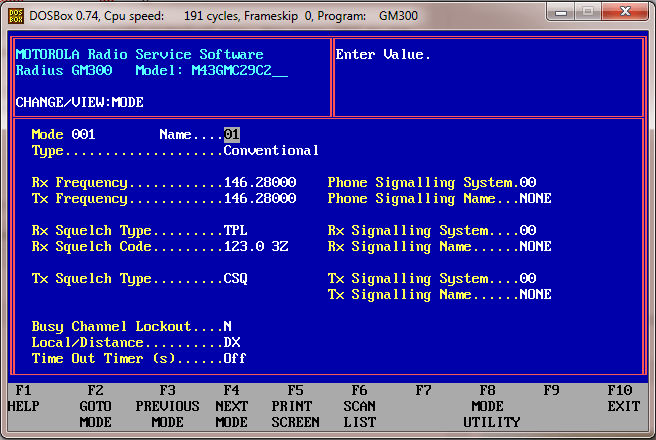Click the Model: M43GMC29C2__ text
The width and height of the screenshot is (656, 440).
(212, 70)
